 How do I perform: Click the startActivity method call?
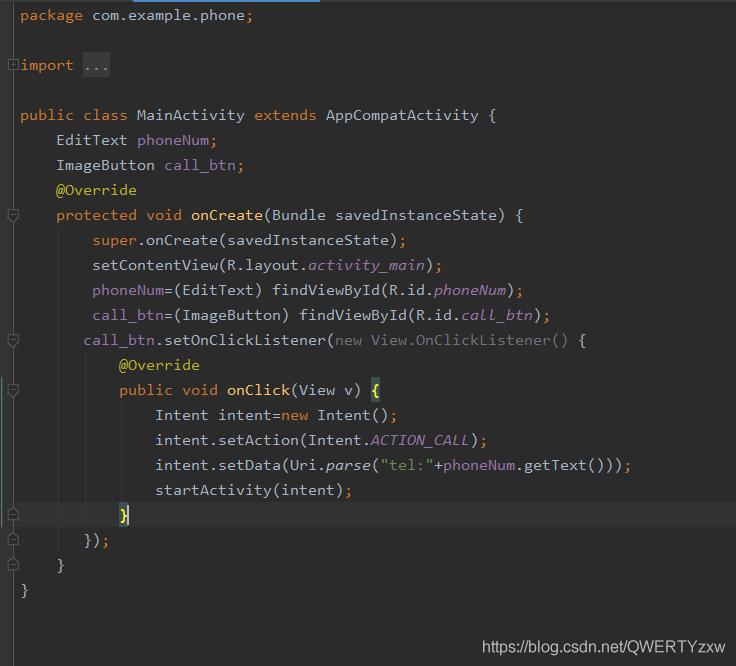click(x=215, y=490)
